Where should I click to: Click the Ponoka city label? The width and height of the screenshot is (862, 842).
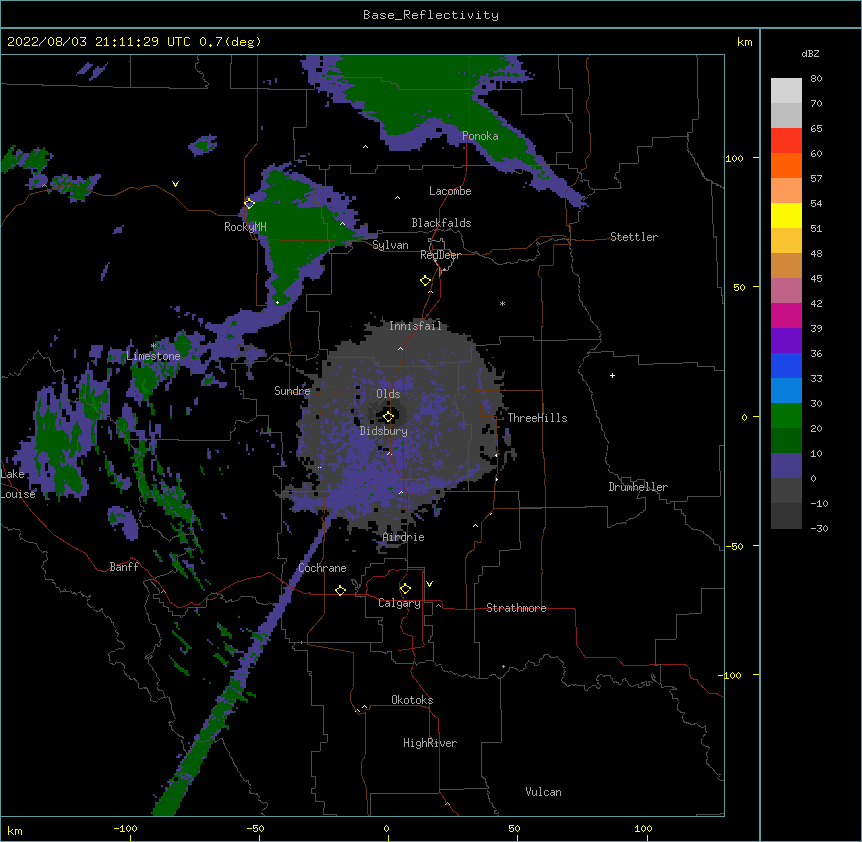click(480, 136)
